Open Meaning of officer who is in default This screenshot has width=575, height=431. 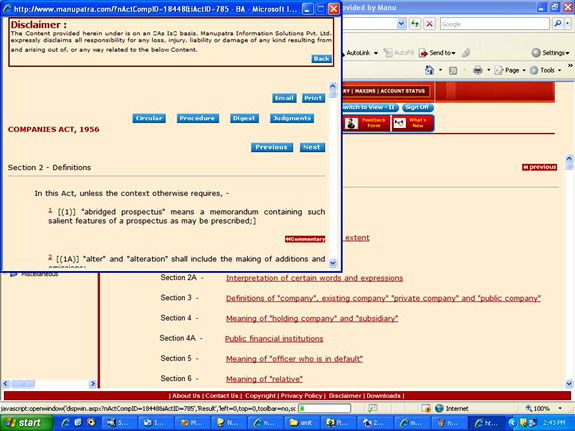click(x=294, y=359)
